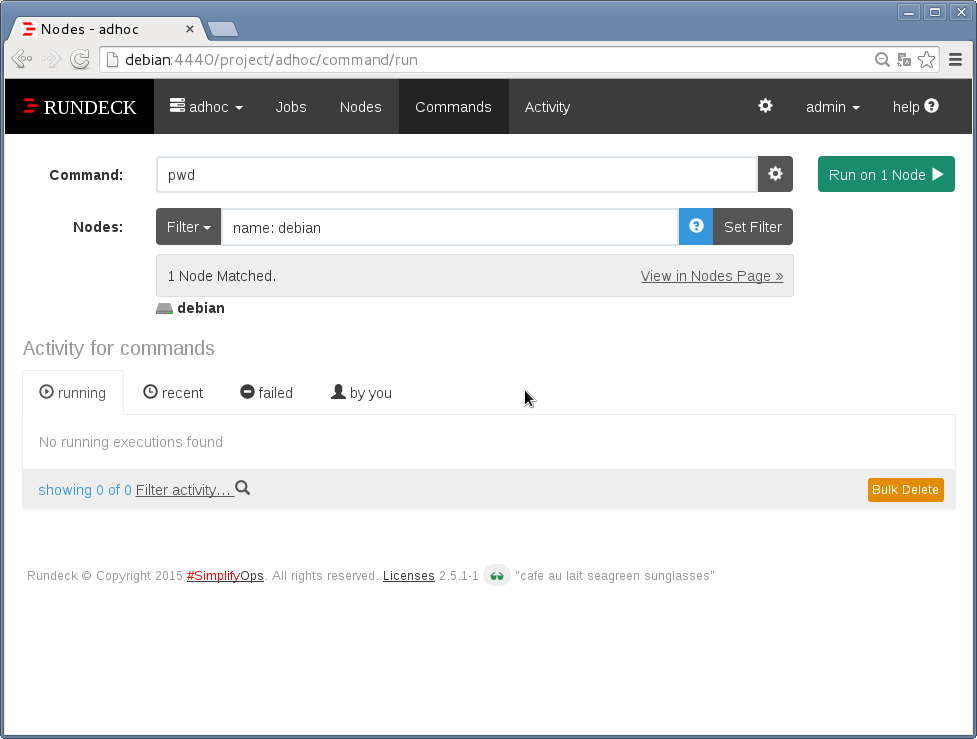This screenshot has width=977, height=739.
Task: Open the configuration gear in navbar
Action: [x=765, y=106]
